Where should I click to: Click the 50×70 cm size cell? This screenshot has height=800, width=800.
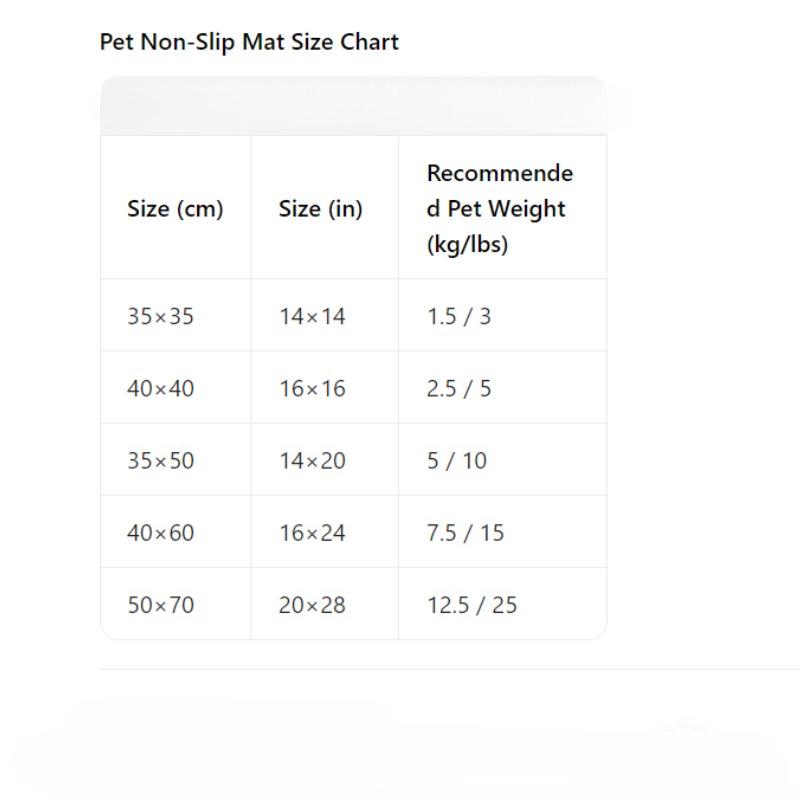(175, 604)
